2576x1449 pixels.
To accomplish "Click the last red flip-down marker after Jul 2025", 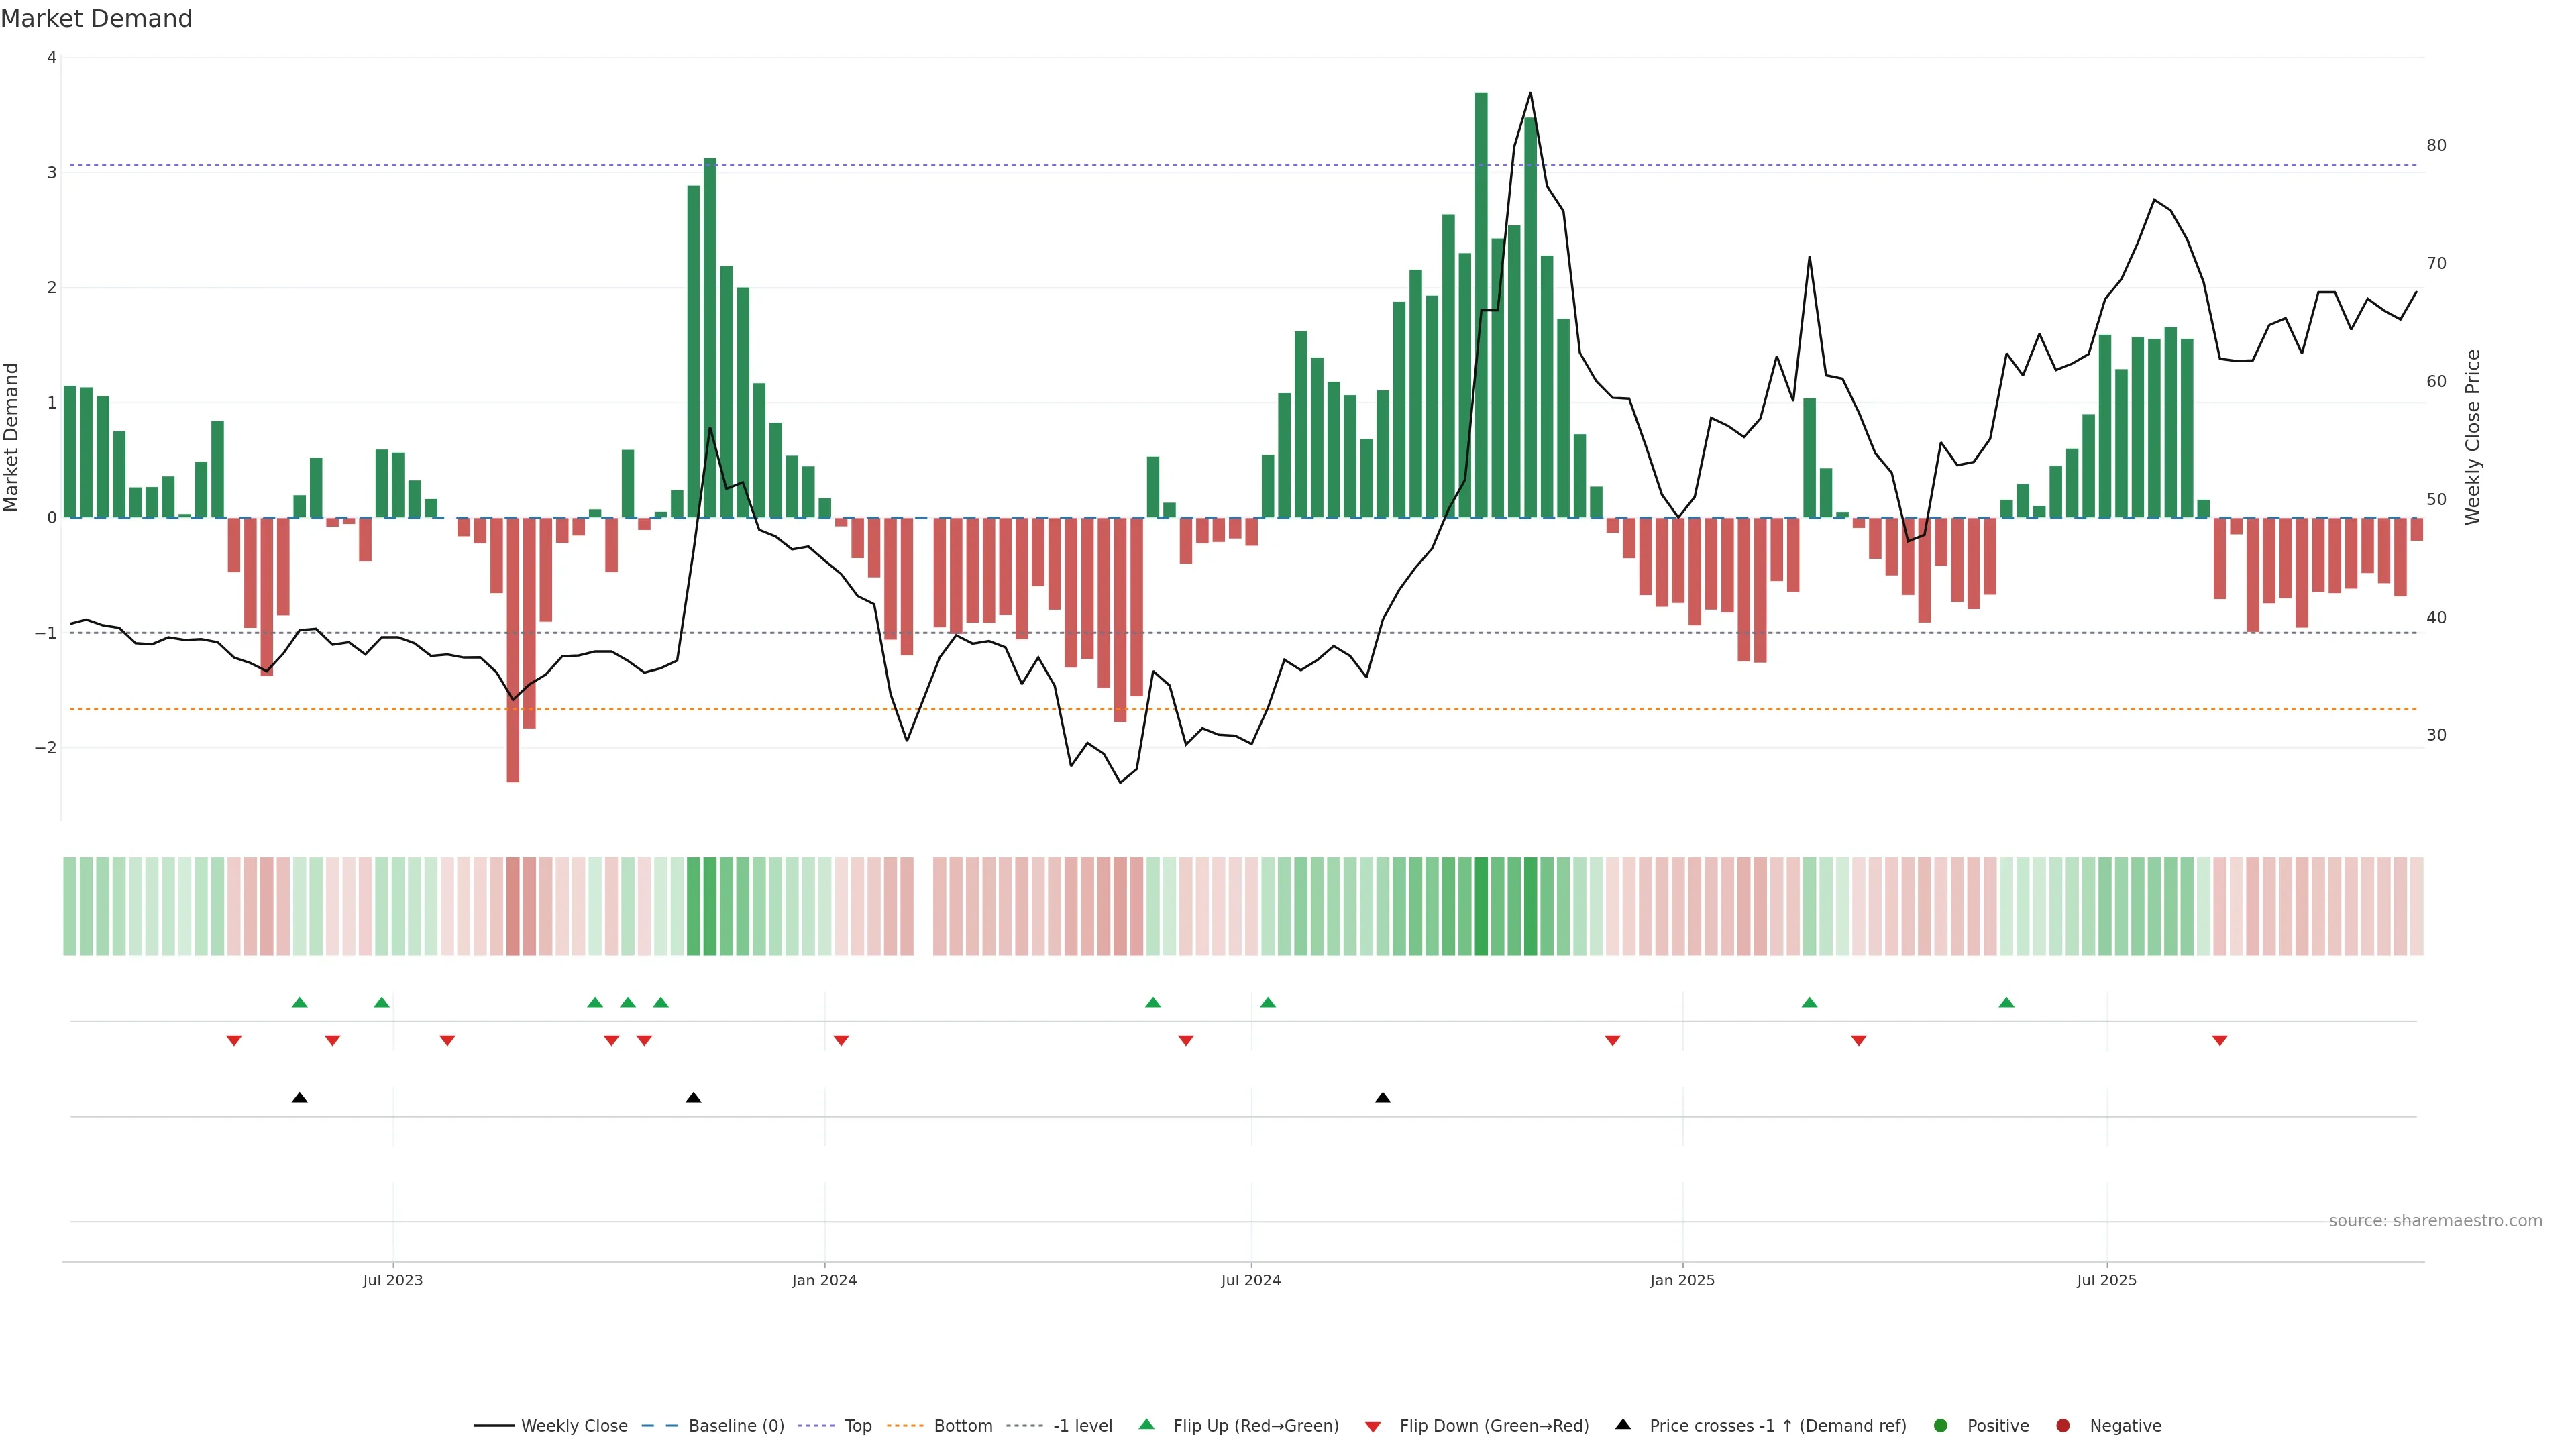I will pyautogui.click(x=2220, y=1041).
